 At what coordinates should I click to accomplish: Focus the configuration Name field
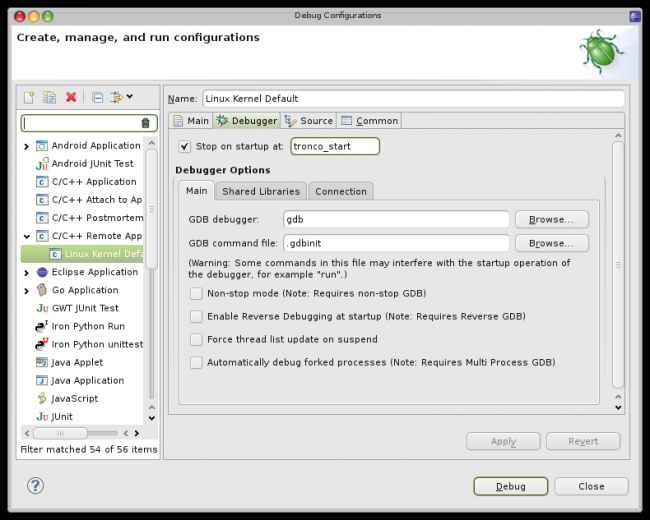point(413,99)
